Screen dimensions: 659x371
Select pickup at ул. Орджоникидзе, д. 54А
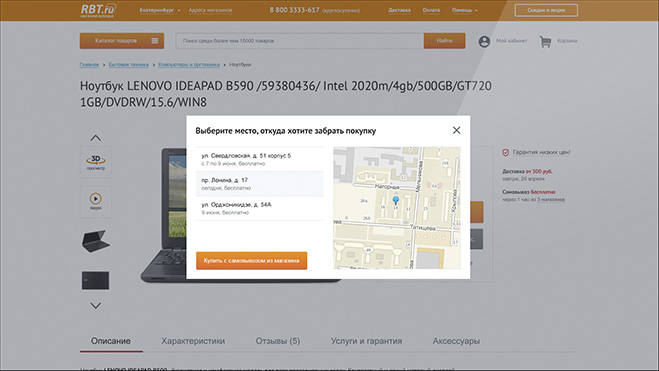260,208
